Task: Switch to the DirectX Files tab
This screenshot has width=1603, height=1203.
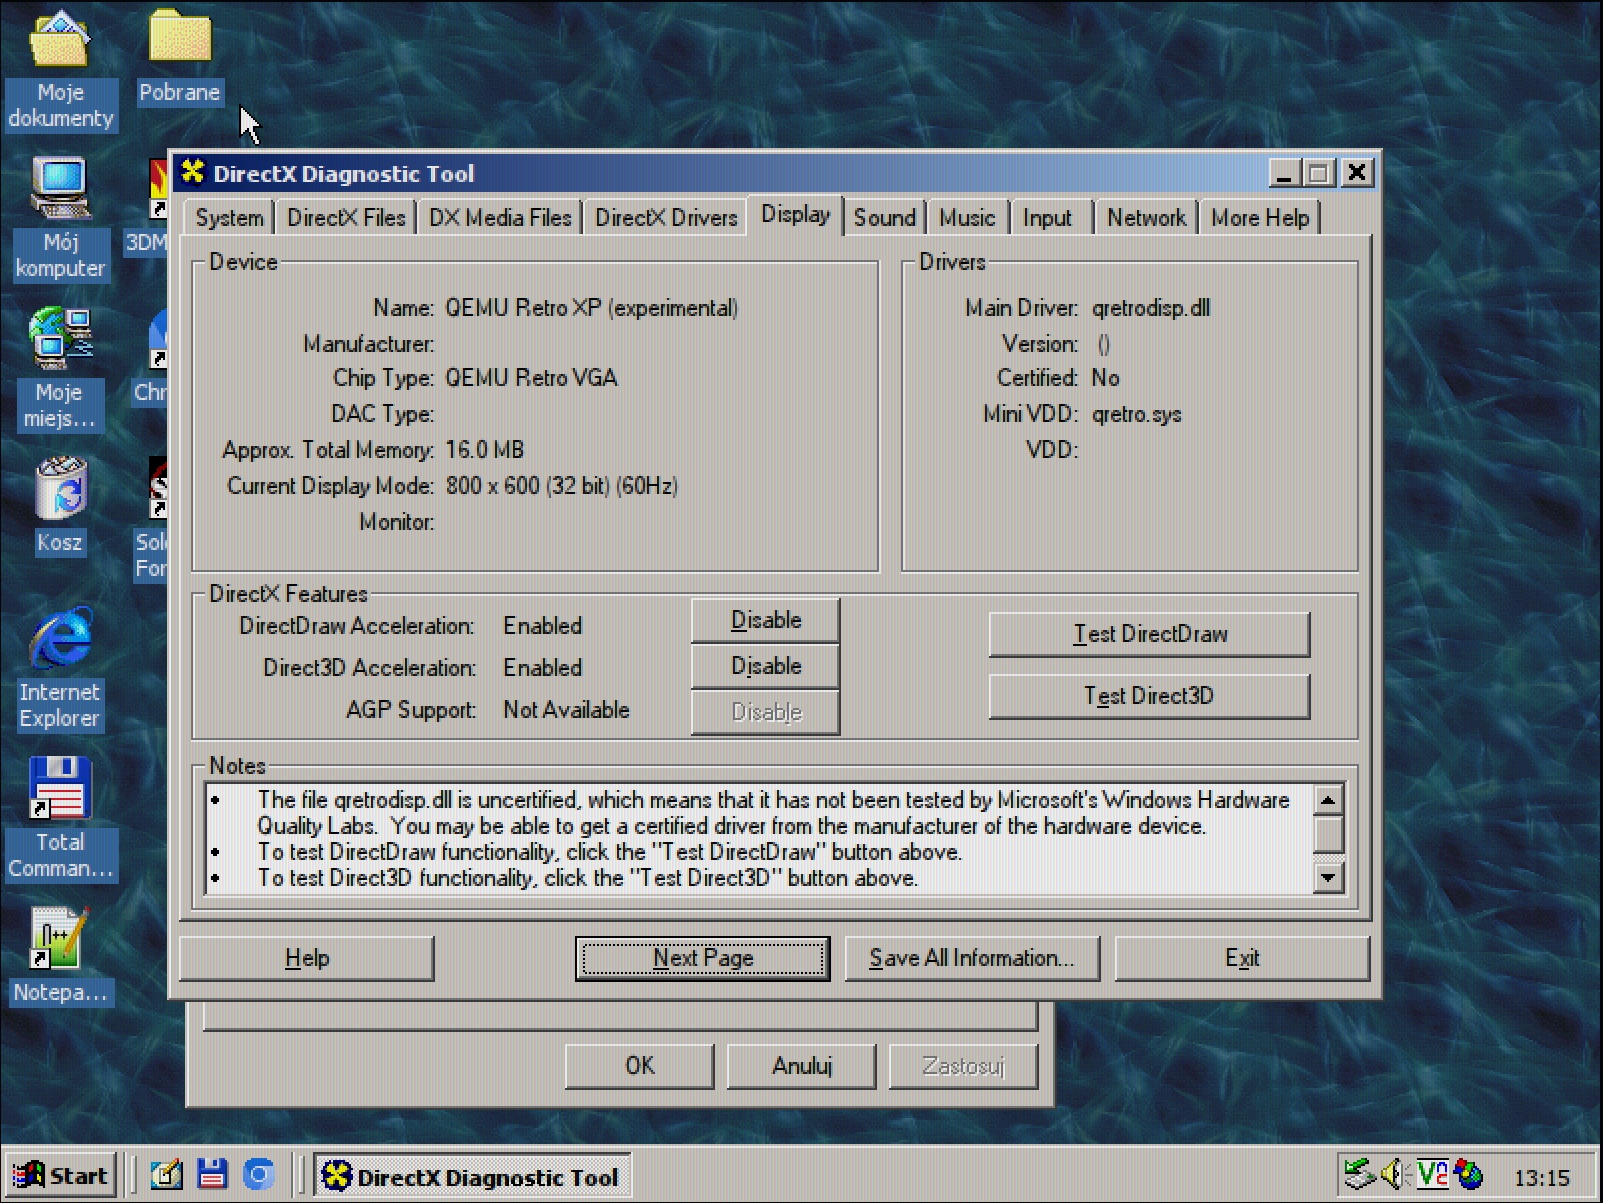Action: click(346, 218)
